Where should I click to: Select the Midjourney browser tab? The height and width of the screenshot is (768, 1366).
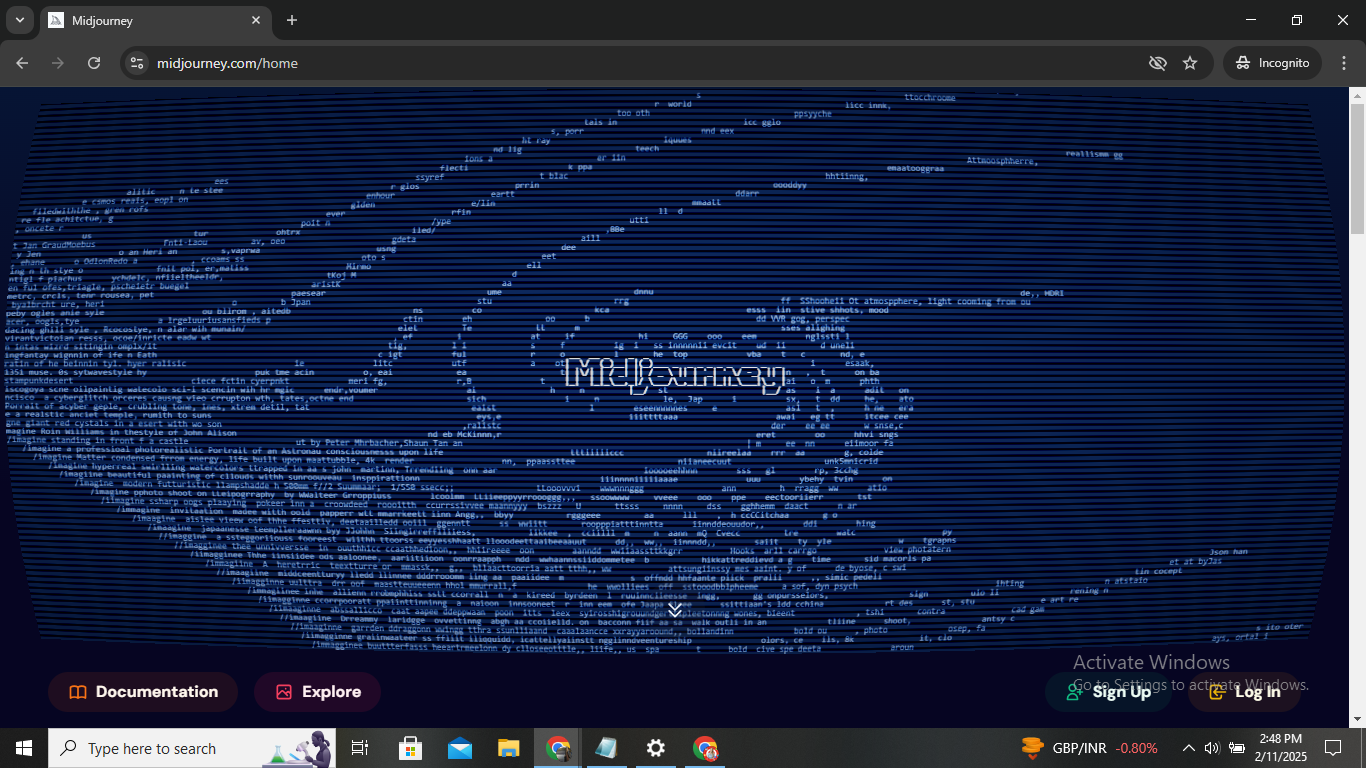click(x=155, y=20)
